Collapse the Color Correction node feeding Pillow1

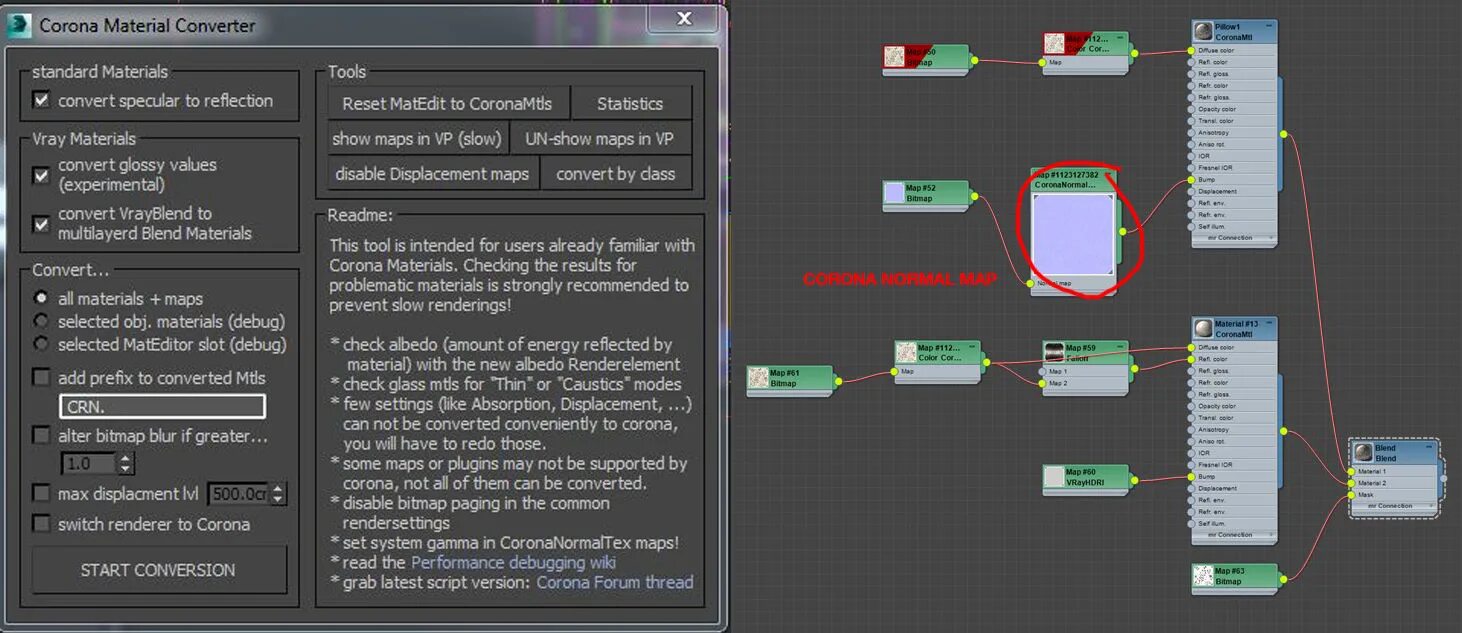pyautogui.click(x=1120, y=38)
